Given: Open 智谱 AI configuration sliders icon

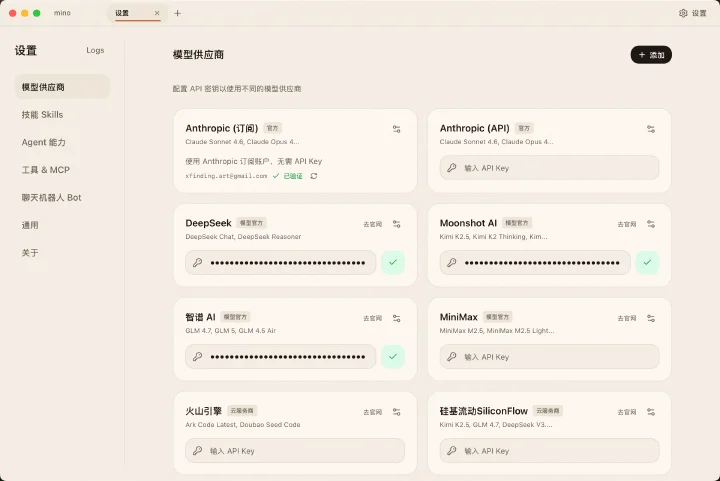Looking at the screenshot, I should tap(397, 318).
